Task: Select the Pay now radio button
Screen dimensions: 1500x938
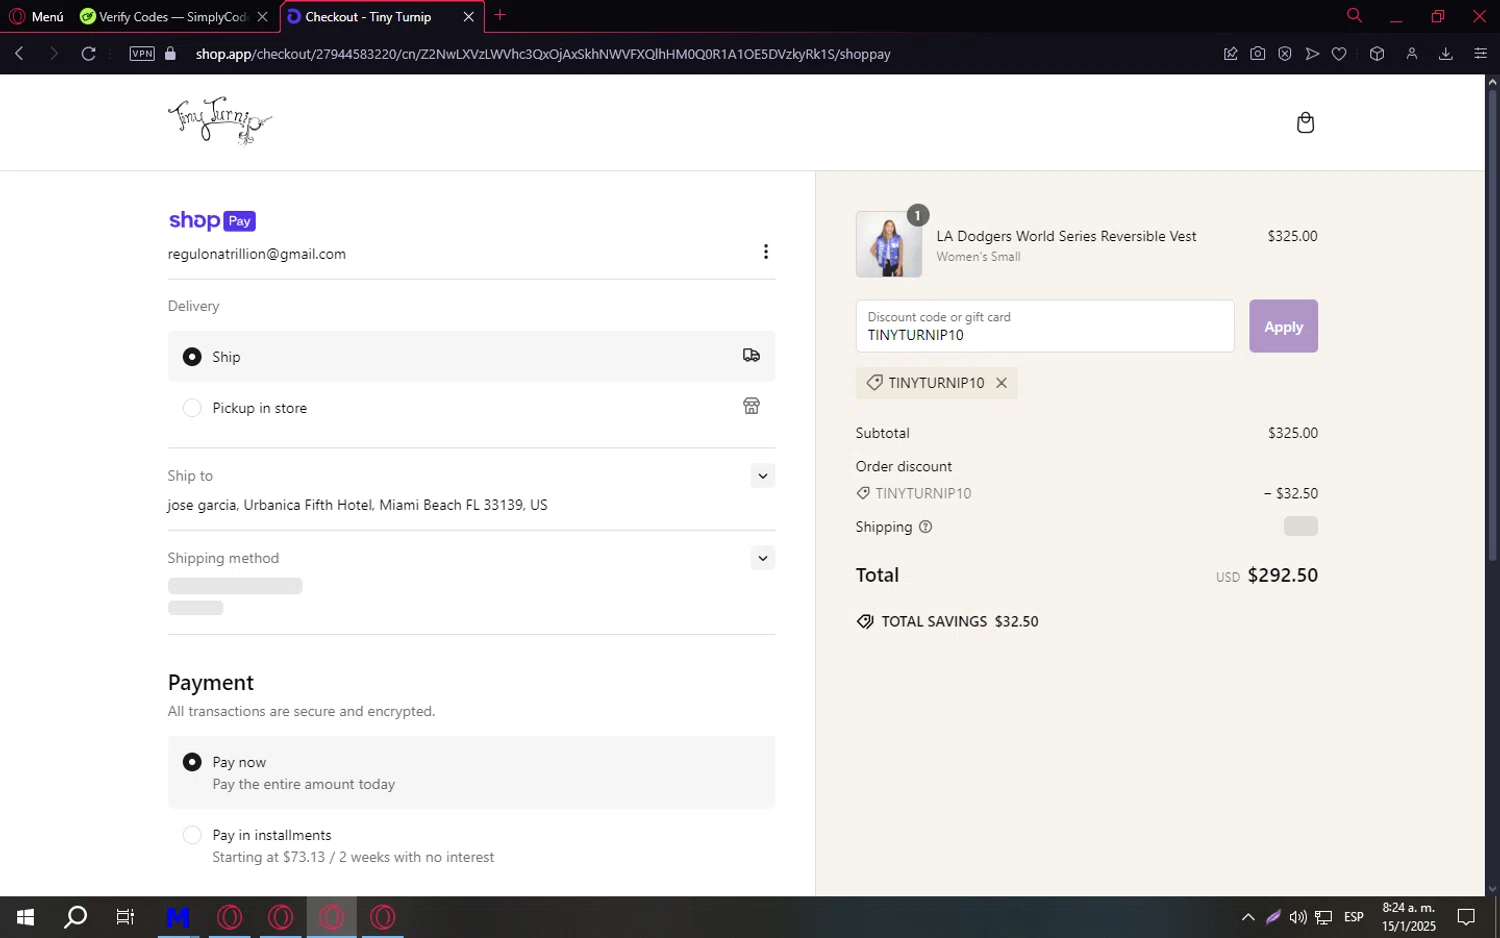Action: pyautogui.click(x=192, y=762)
